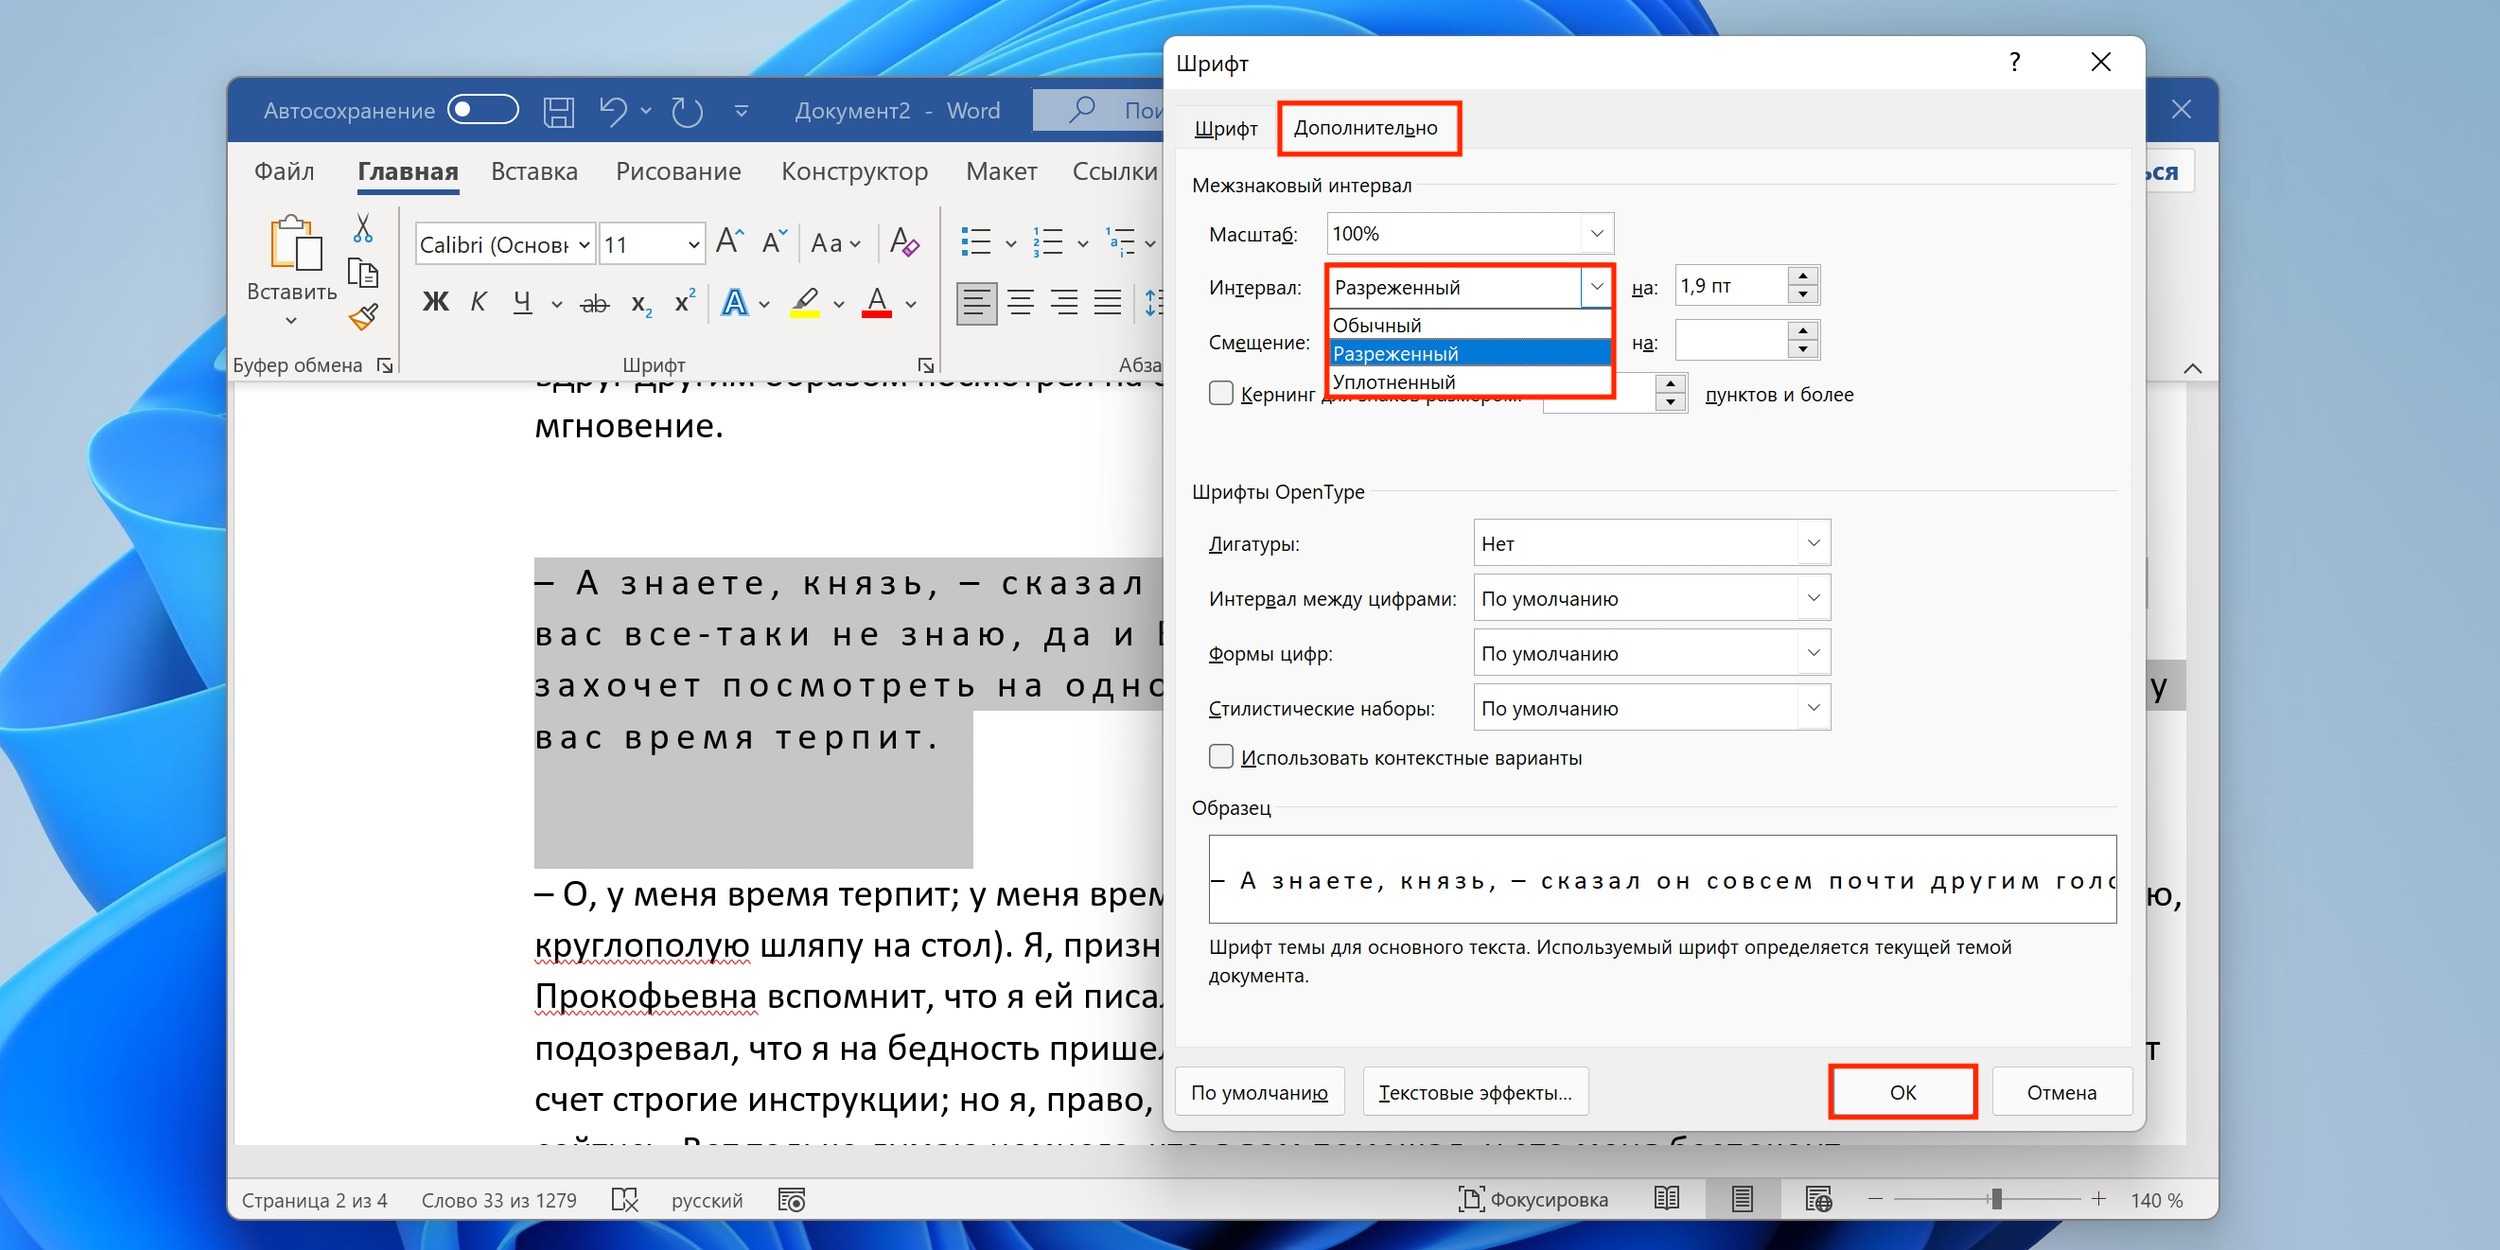Open Text Effects blue A button
Image resolution: width=2500 pixels, height=1250 pixels.
735,302
